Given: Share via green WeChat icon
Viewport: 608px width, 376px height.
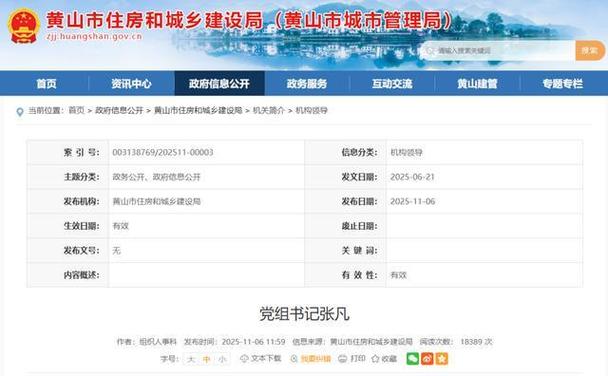Looking at the screenshot, I should (413, 359).
